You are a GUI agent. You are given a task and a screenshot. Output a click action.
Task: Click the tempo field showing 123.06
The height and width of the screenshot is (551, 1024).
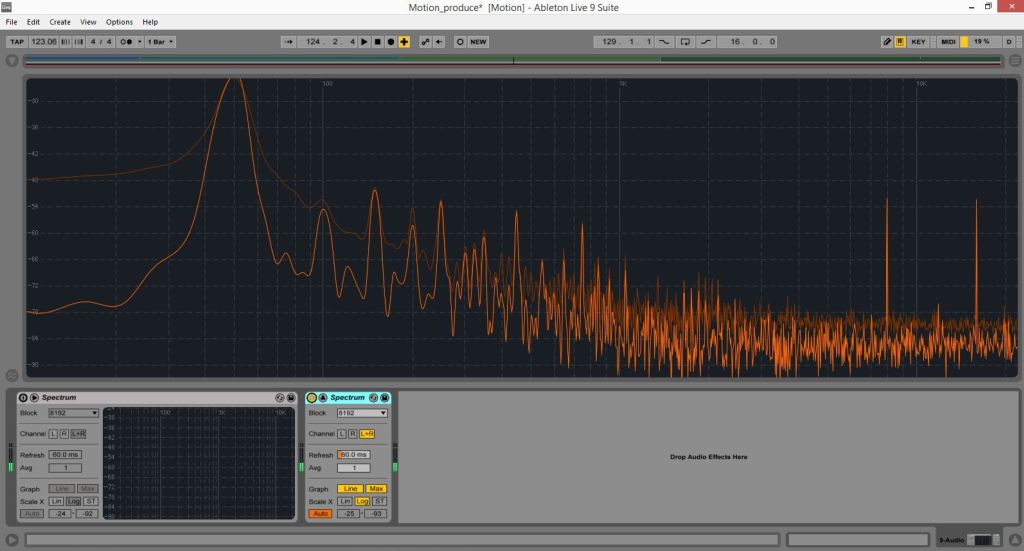point(44,42)
